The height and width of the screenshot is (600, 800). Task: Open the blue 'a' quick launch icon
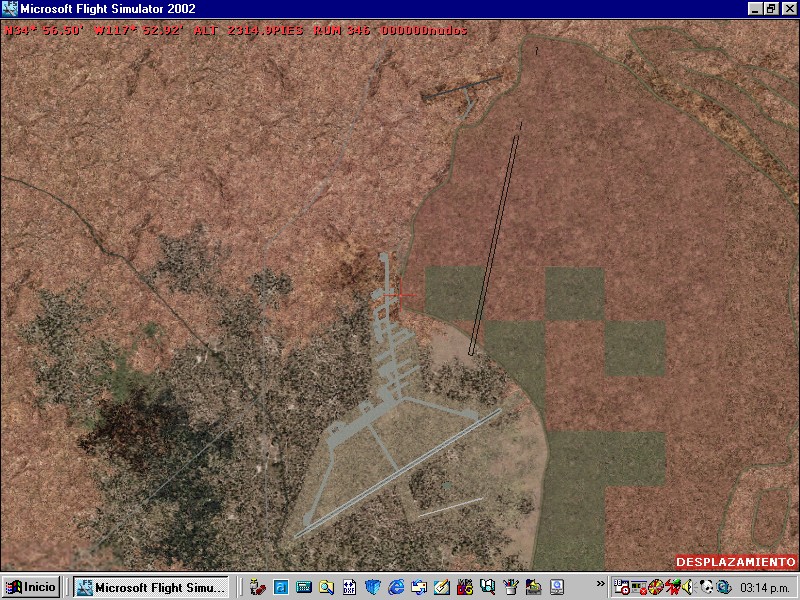coord(280,587)
